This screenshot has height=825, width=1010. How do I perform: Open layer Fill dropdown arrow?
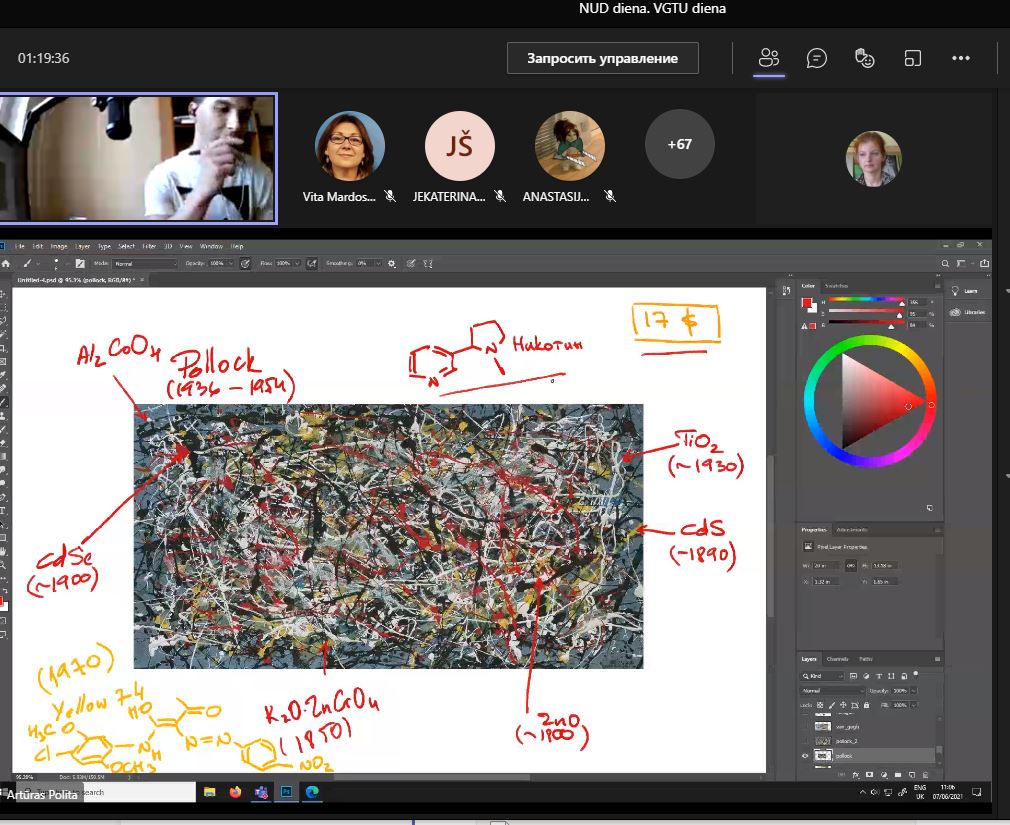coord(913,705)
